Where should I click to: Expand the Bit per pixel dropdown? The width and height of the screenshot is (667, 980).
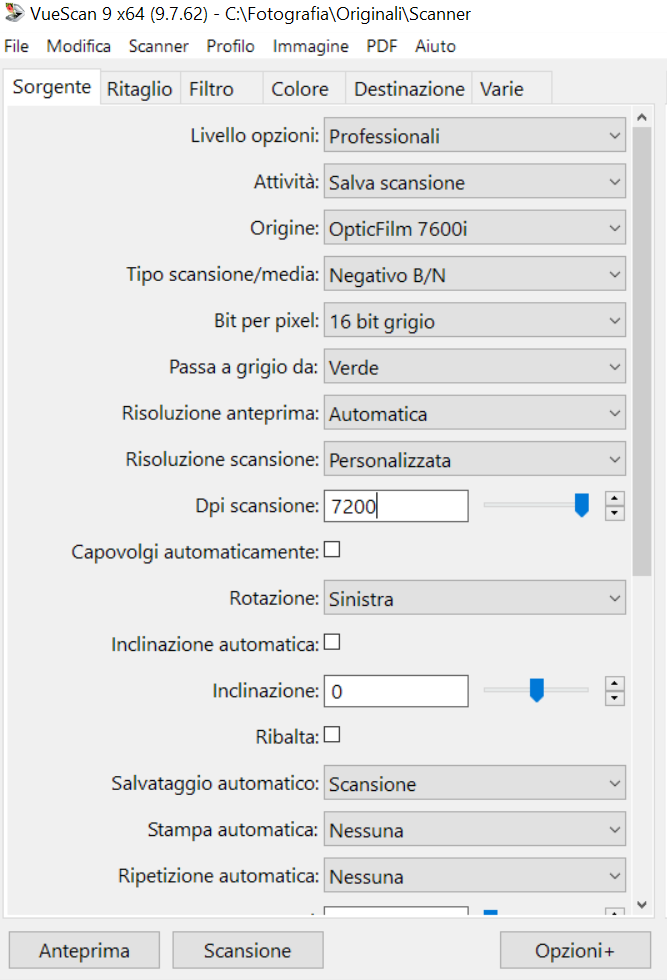click(475, 322)
